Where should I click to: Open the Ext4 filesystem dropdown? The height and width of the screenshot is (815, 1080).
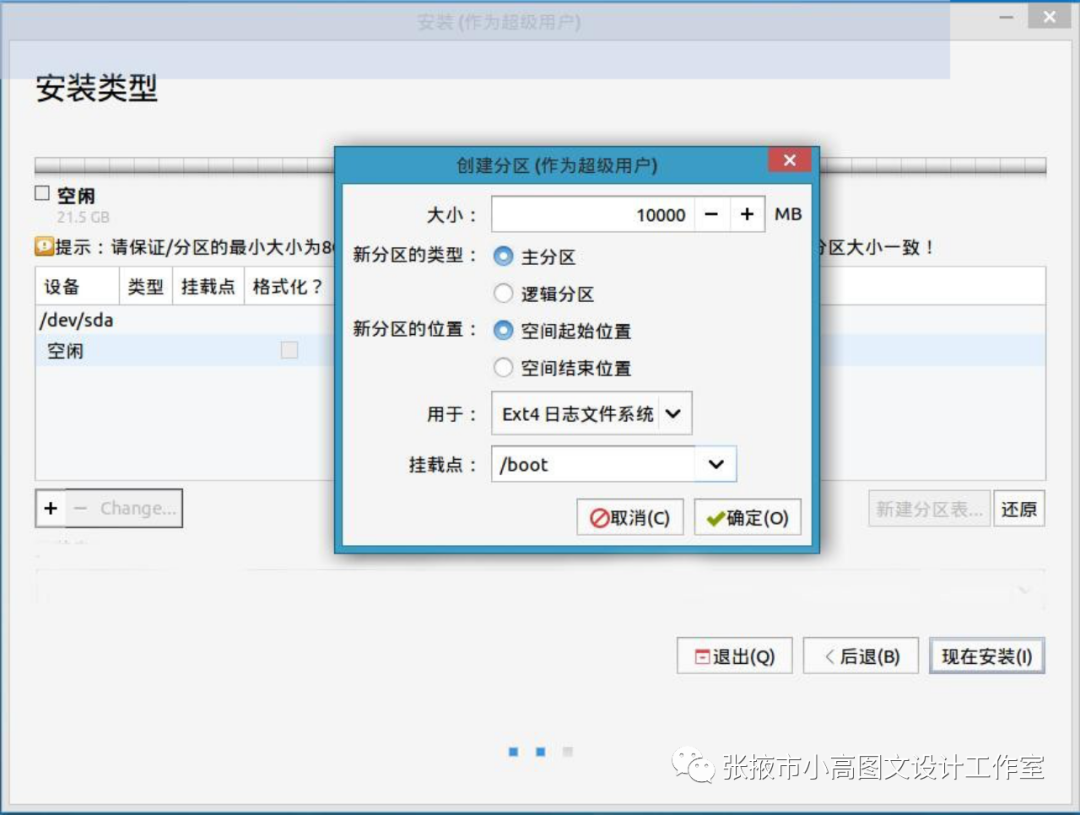(x=592, y=413)
